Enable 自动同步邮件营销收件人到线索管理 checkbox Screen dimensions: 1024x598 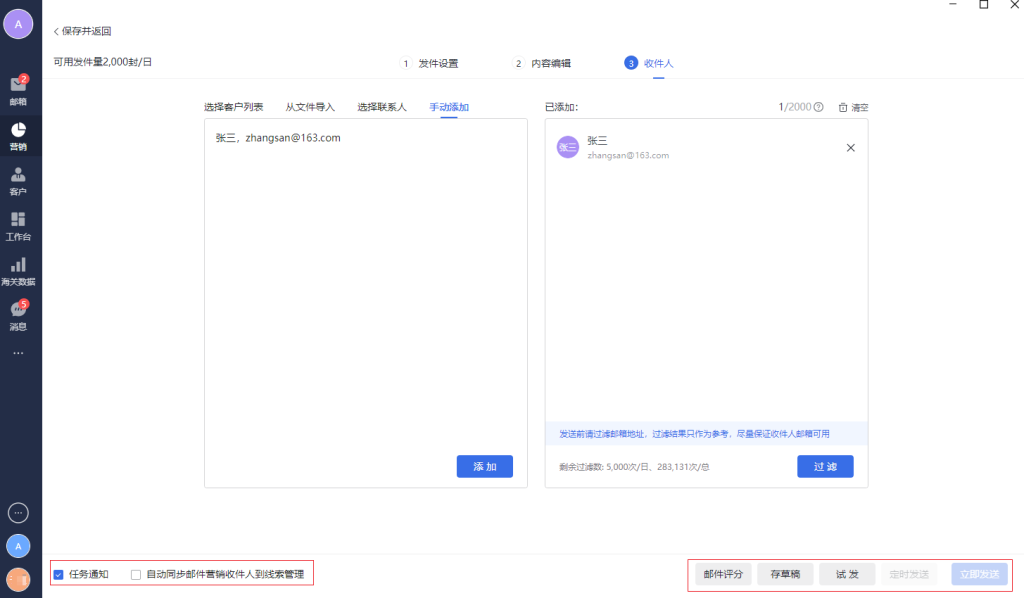click(136, 575)
